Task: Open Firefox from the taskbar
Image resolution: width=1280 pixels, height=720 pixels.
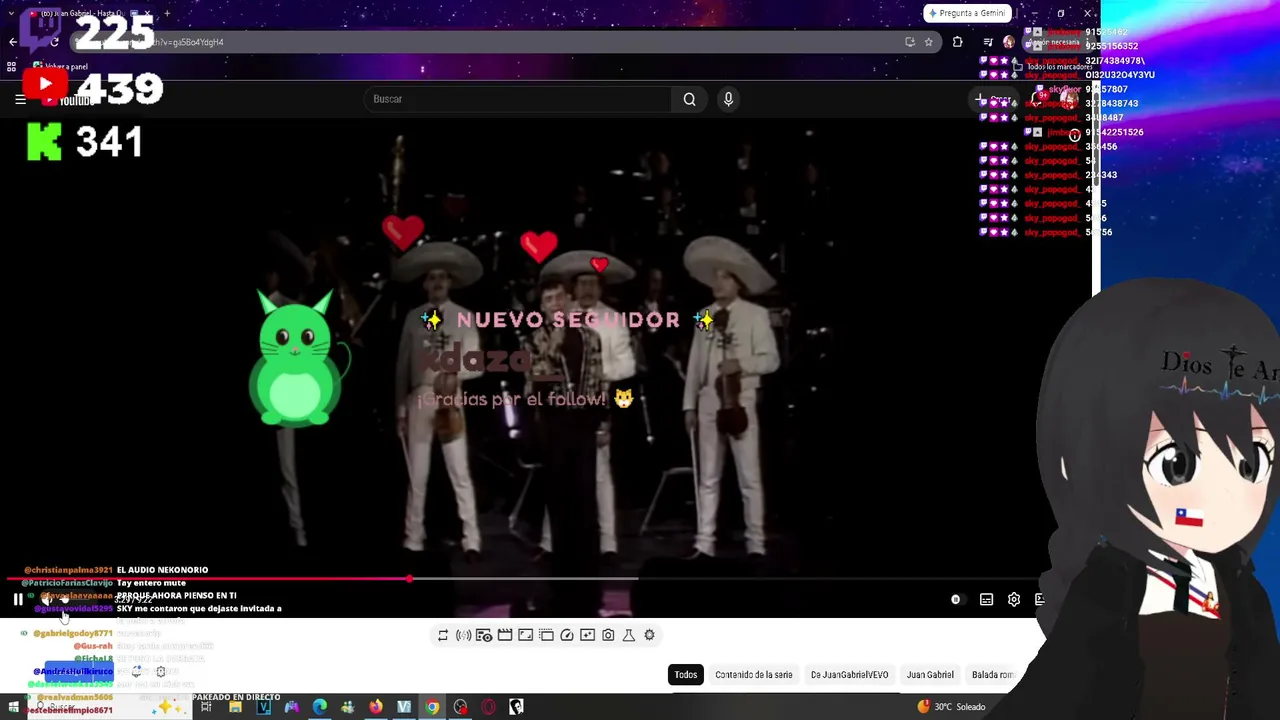Action: (x=376, y=707)
